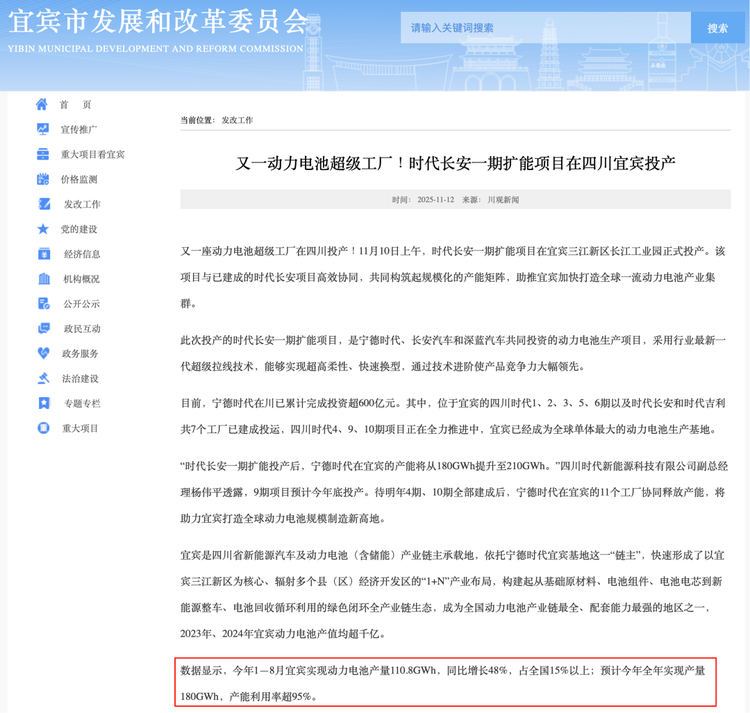This screenshot has width=750, height=713.
Task: Click the yen icon for 经济信息
Action: 43,254
